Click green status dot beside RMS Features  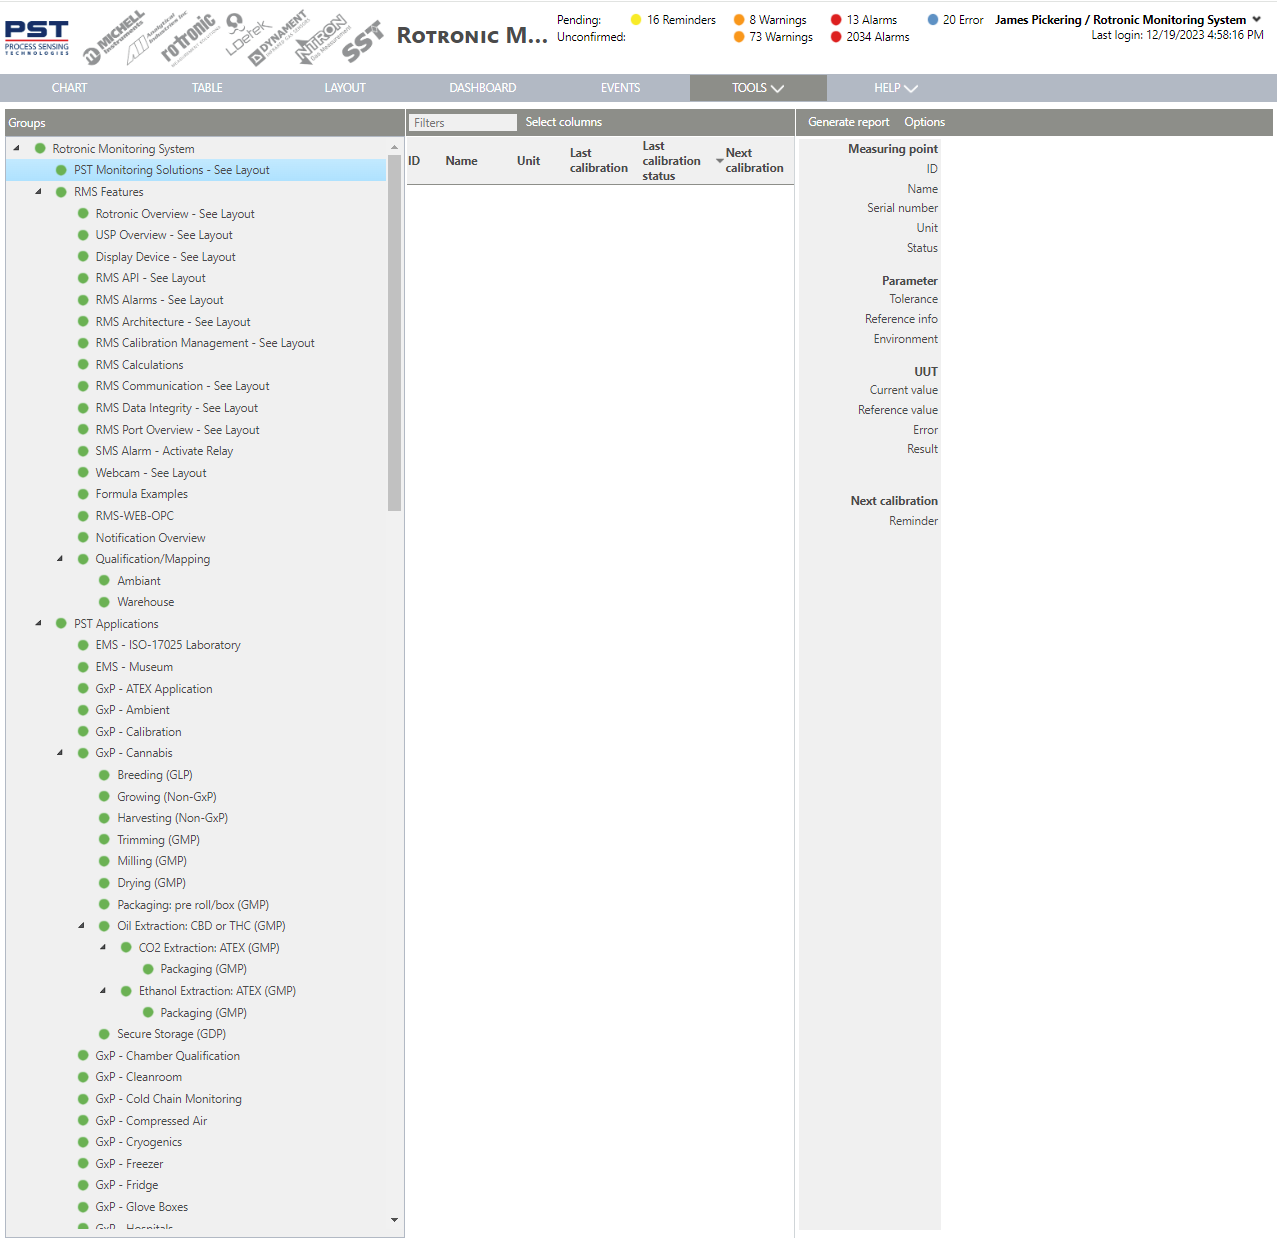pos(61,192)
